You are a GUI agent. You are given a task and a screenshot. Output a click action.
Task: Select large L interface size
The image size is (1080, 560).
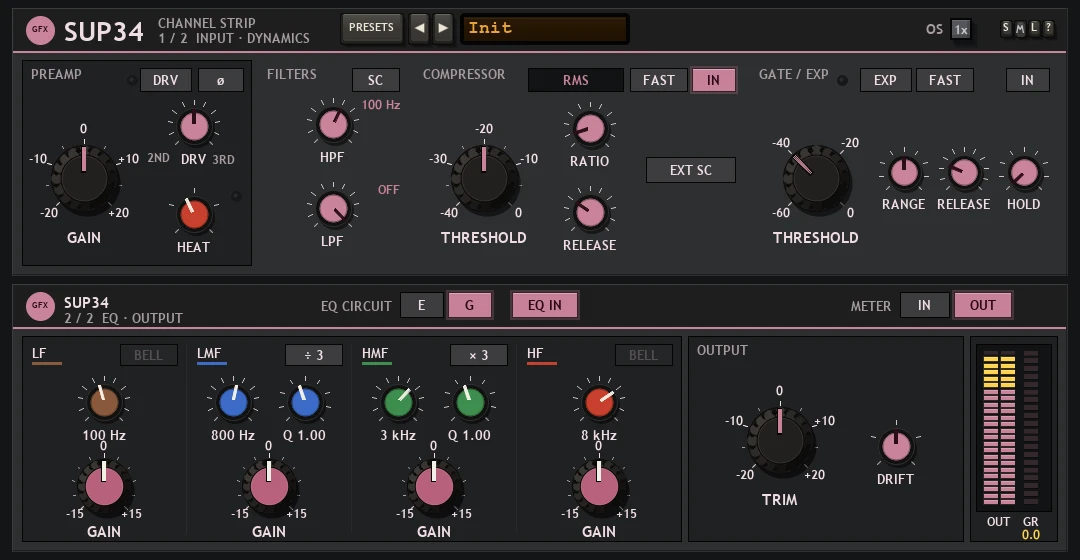[1034, 28]
